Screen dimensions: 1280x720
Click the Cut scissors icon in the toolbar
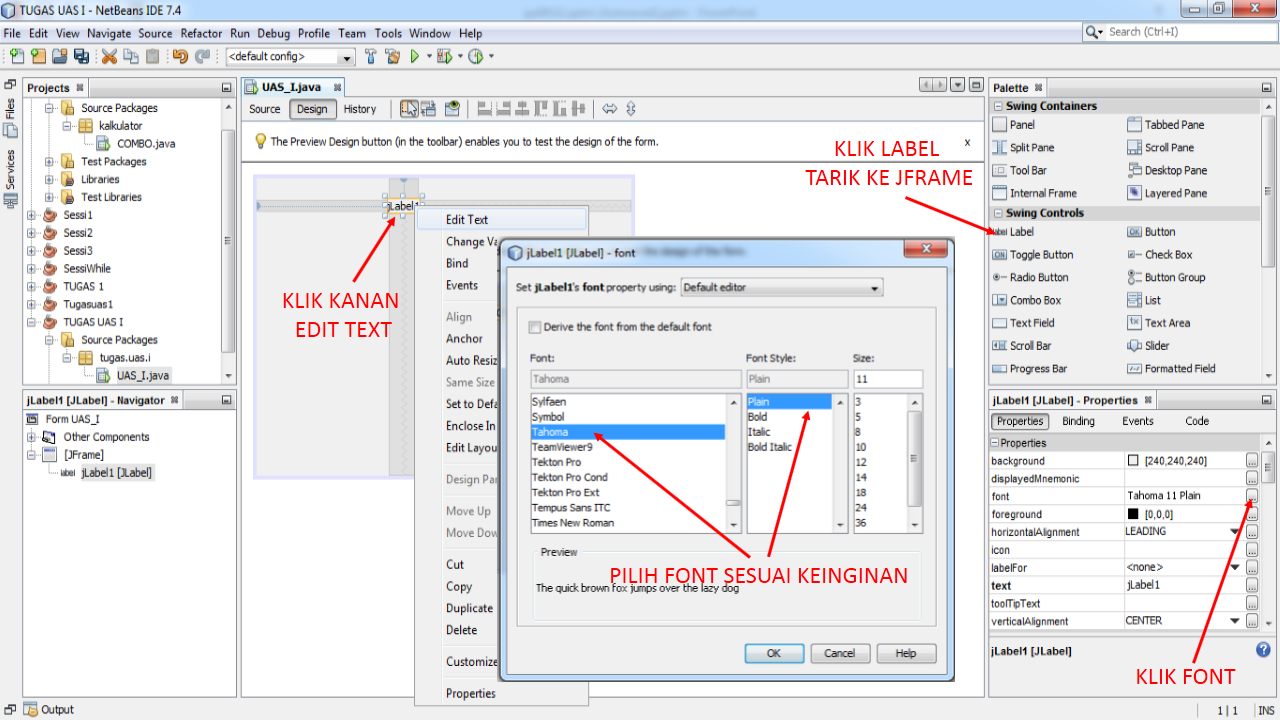(108, 56)
